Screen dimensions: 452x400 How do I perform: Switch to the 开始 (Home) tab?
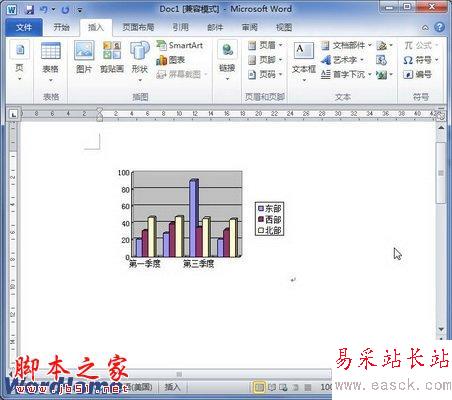(62, 27)
